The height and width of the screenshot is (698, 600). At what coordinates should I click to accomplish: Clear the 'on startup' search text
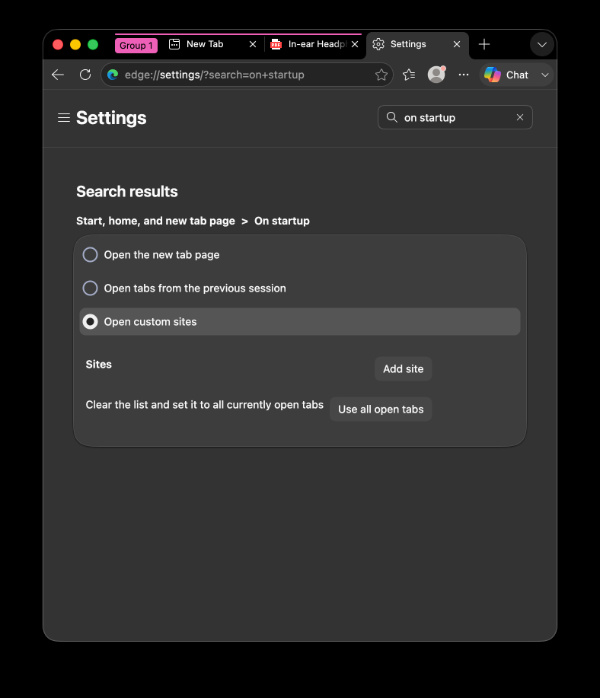(x=519, y=117)
